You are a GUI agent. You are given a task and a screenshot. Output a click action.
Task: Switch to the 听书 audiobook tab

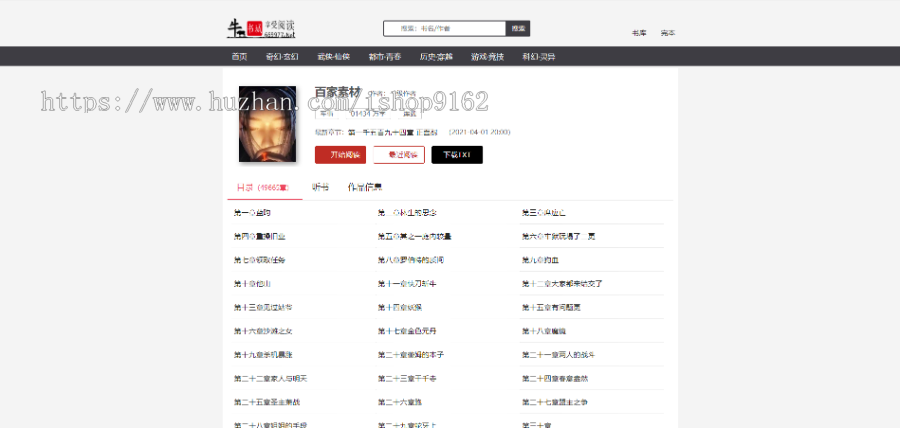click(320, 187)
